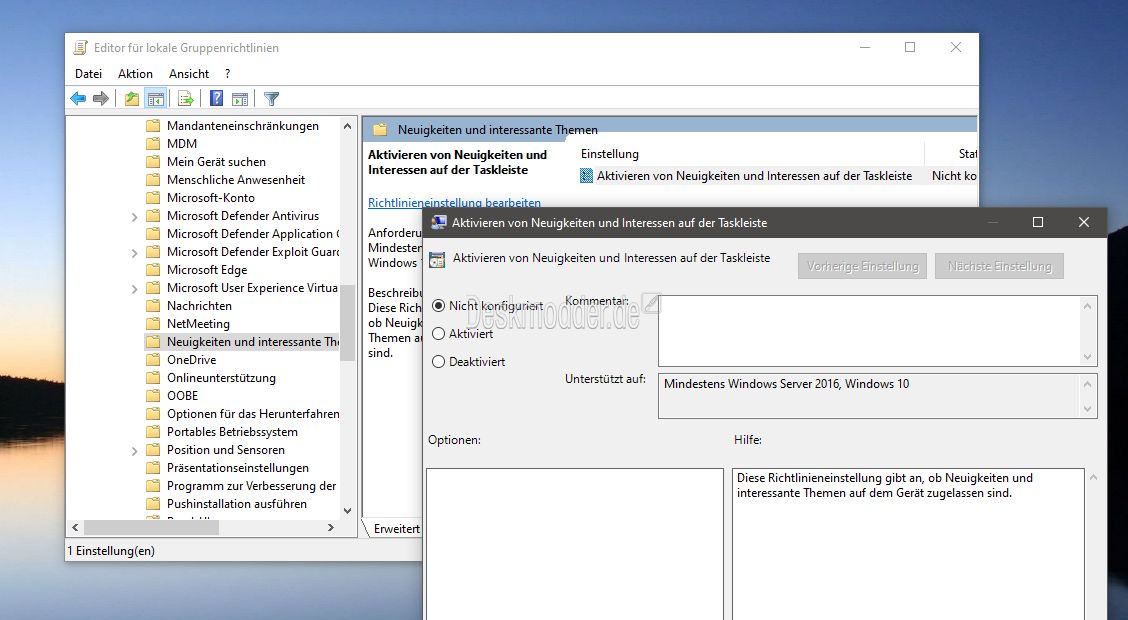Image resolution: width=1128 pixels, height=620 pixels.
Task: Expand the Microsoft User Experience Virtualization node
Action: (135, 288)
